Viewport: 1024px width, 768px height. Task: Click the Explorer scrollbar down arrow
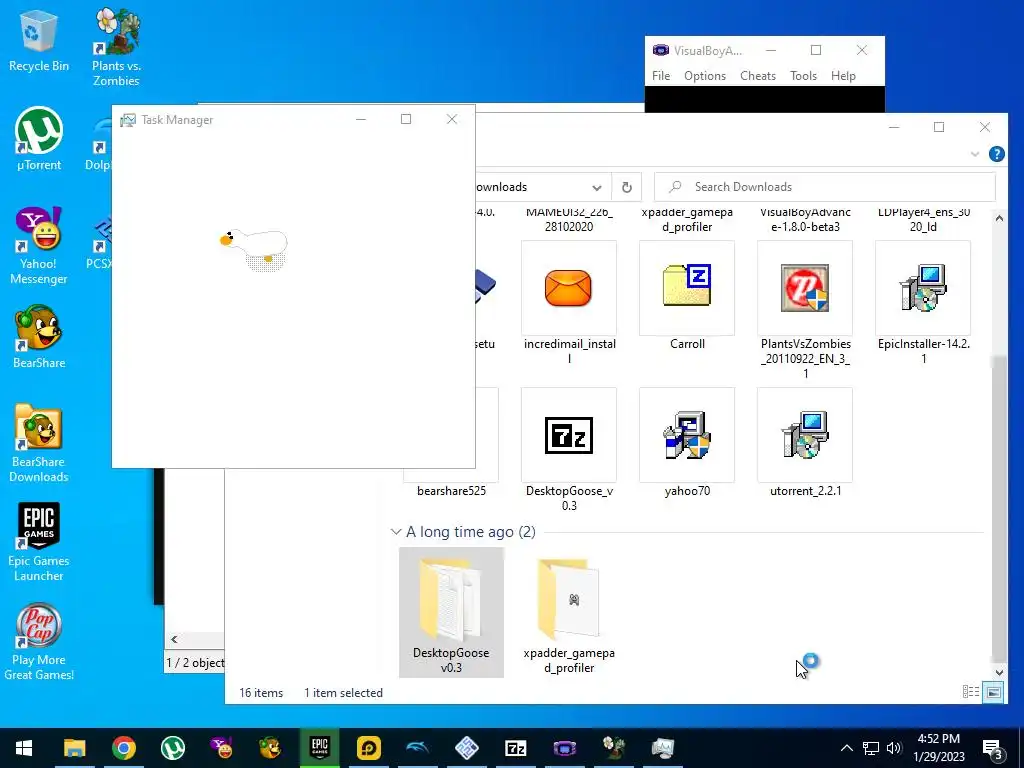[999, 672]
